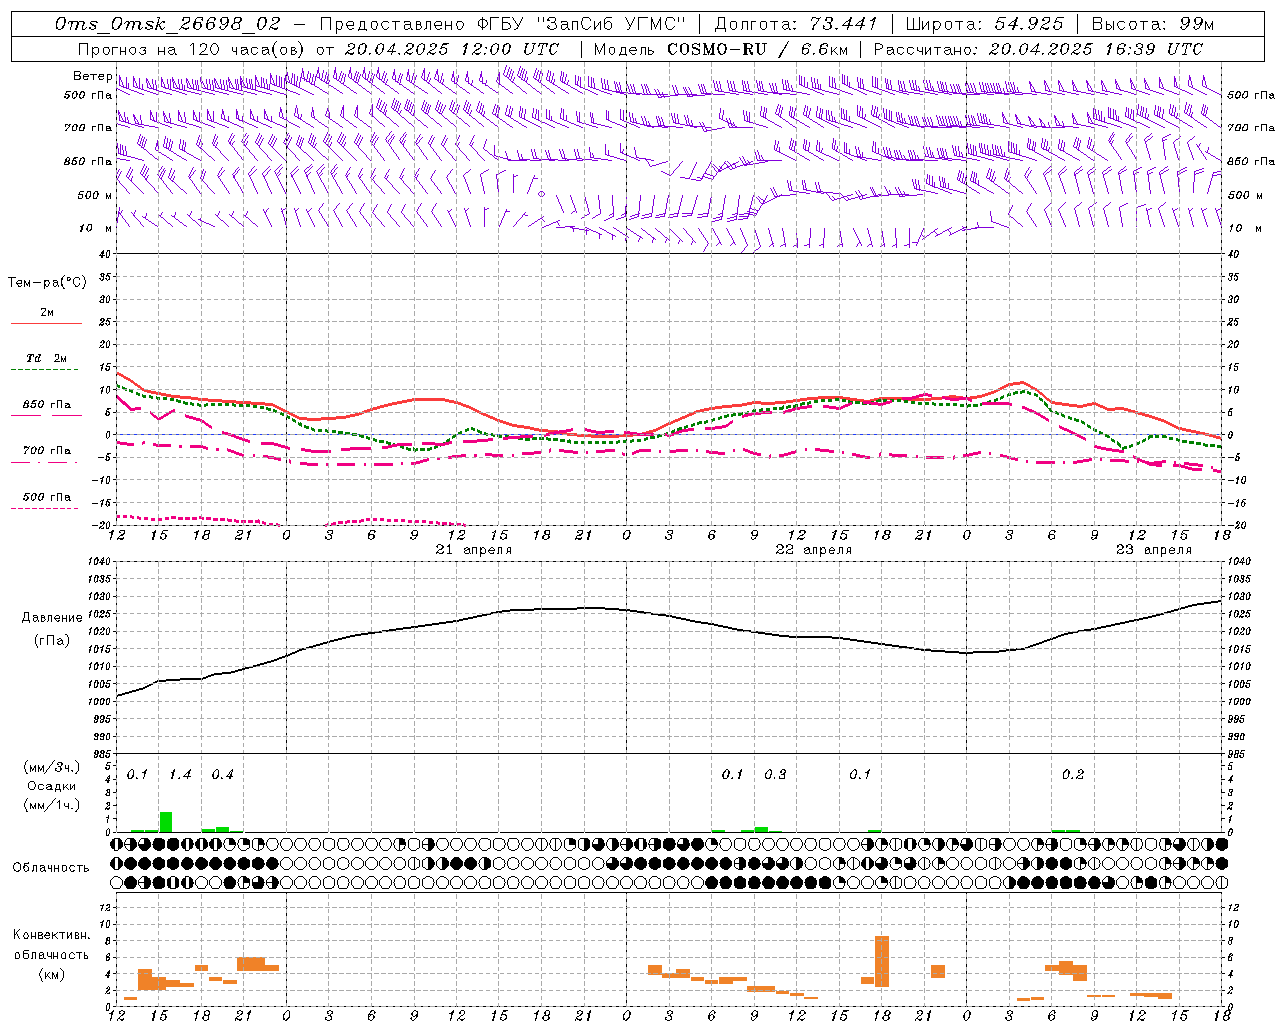1280x1024 pixels.
Task: Click the "(мм/1ч.)" precipitation unit label
Action: [52, 805]
